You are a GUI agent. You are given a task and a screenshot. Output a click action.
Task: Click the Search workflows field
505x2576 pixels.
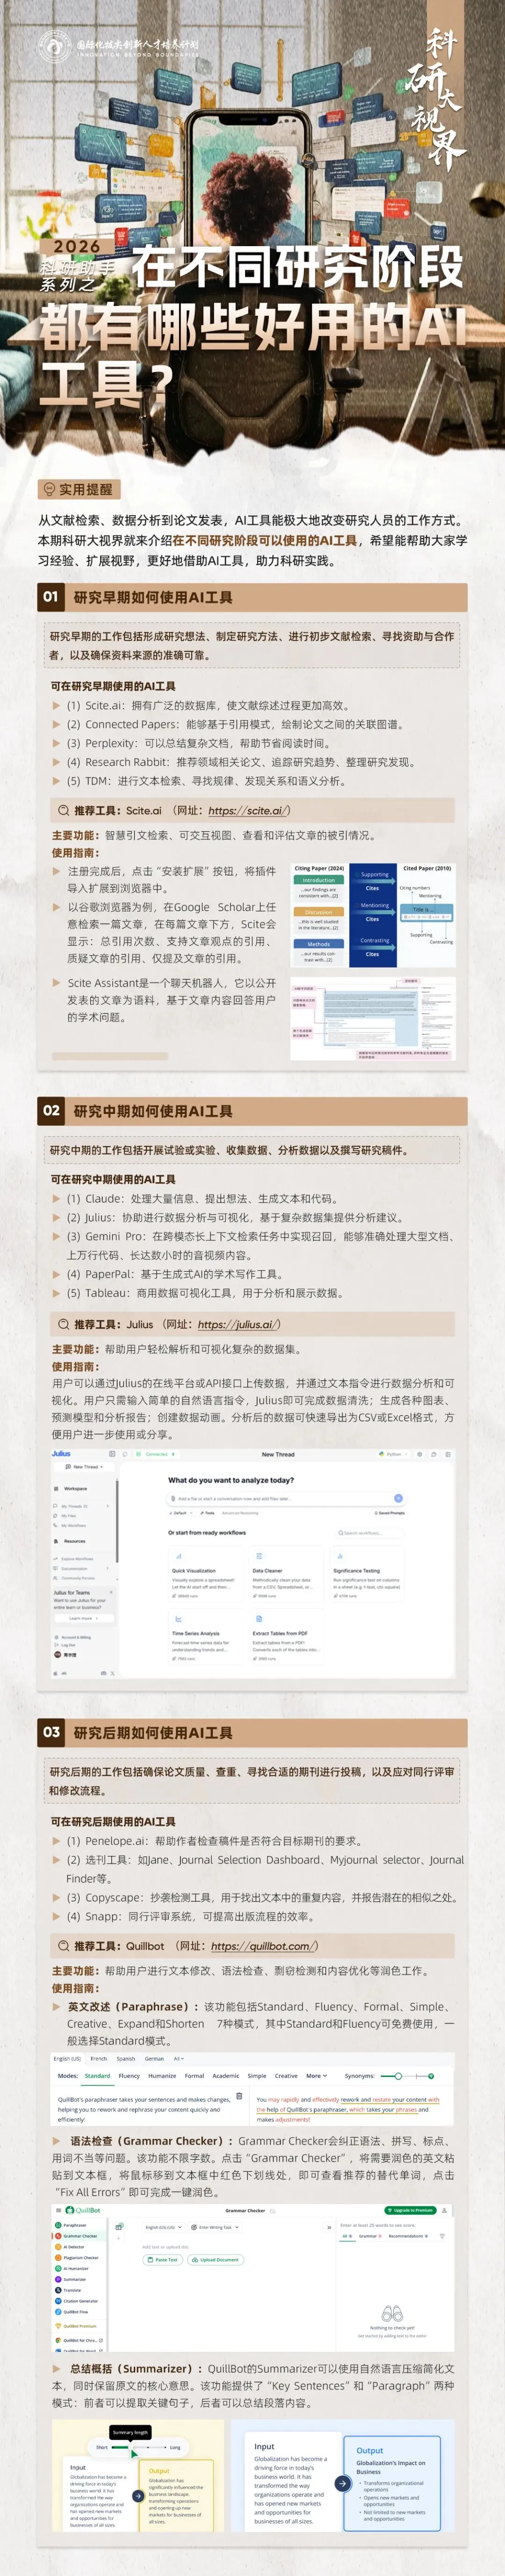click(370, 1532)
